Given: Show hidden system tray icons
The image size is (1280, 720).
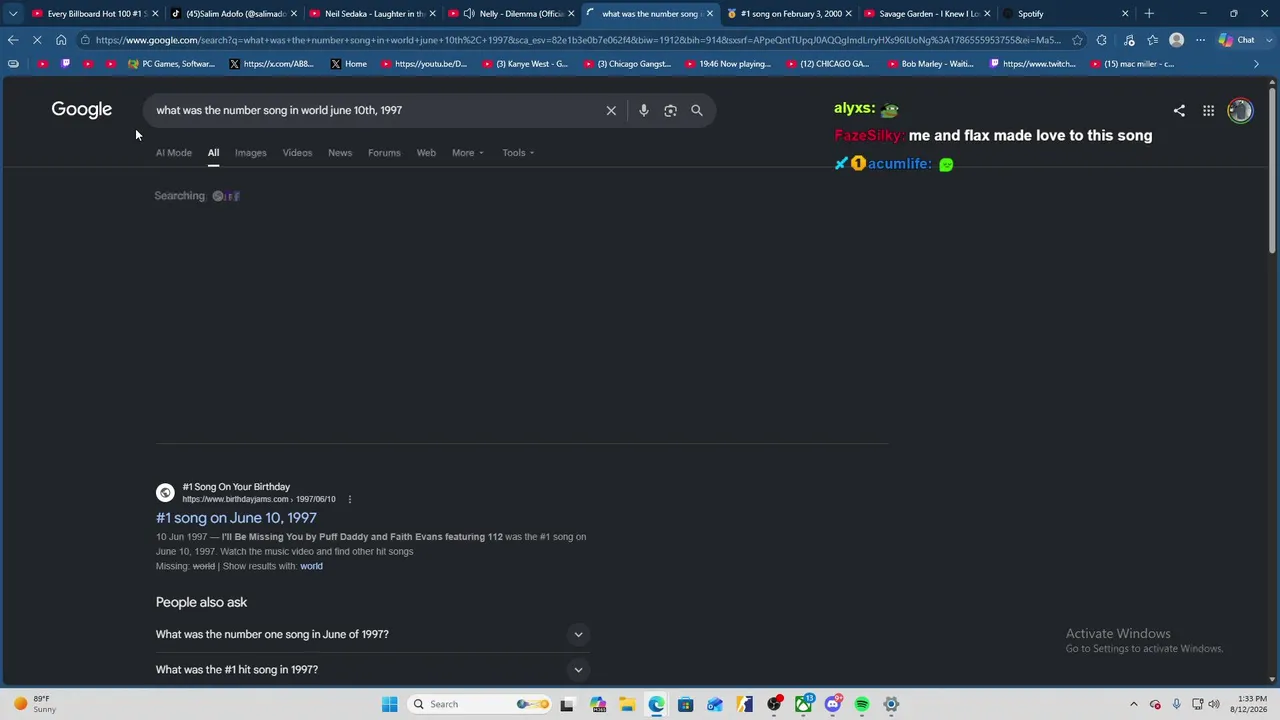Looking at the screenshot, I should (1133, 704).
